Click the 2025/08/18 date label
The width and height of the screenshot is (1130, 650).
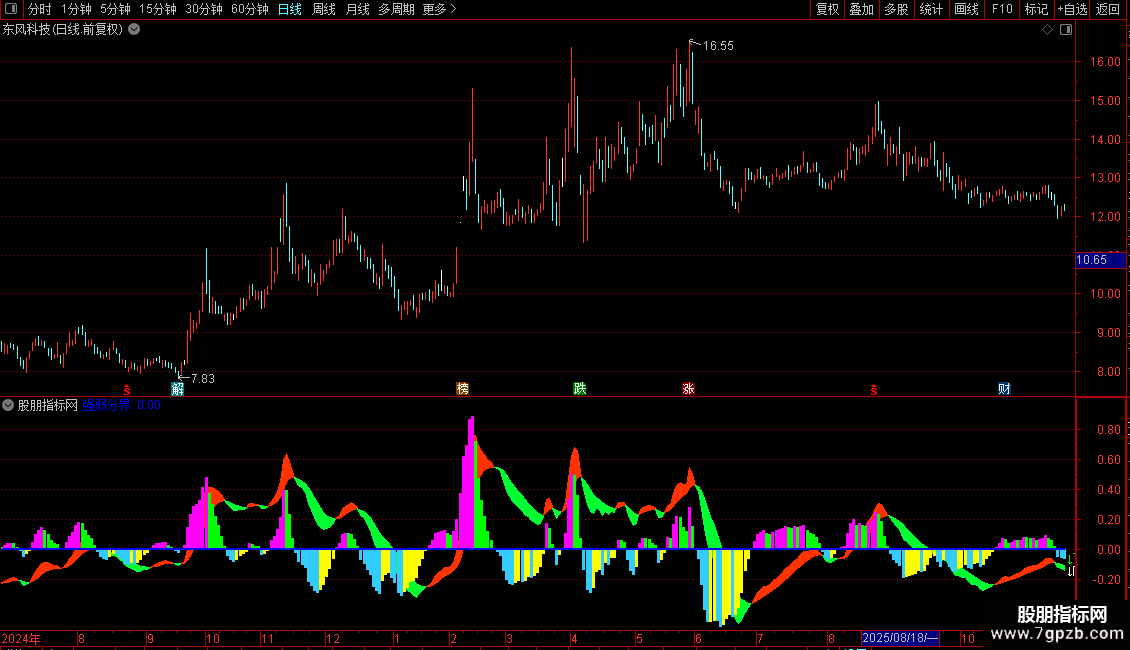tap(901, 638)
